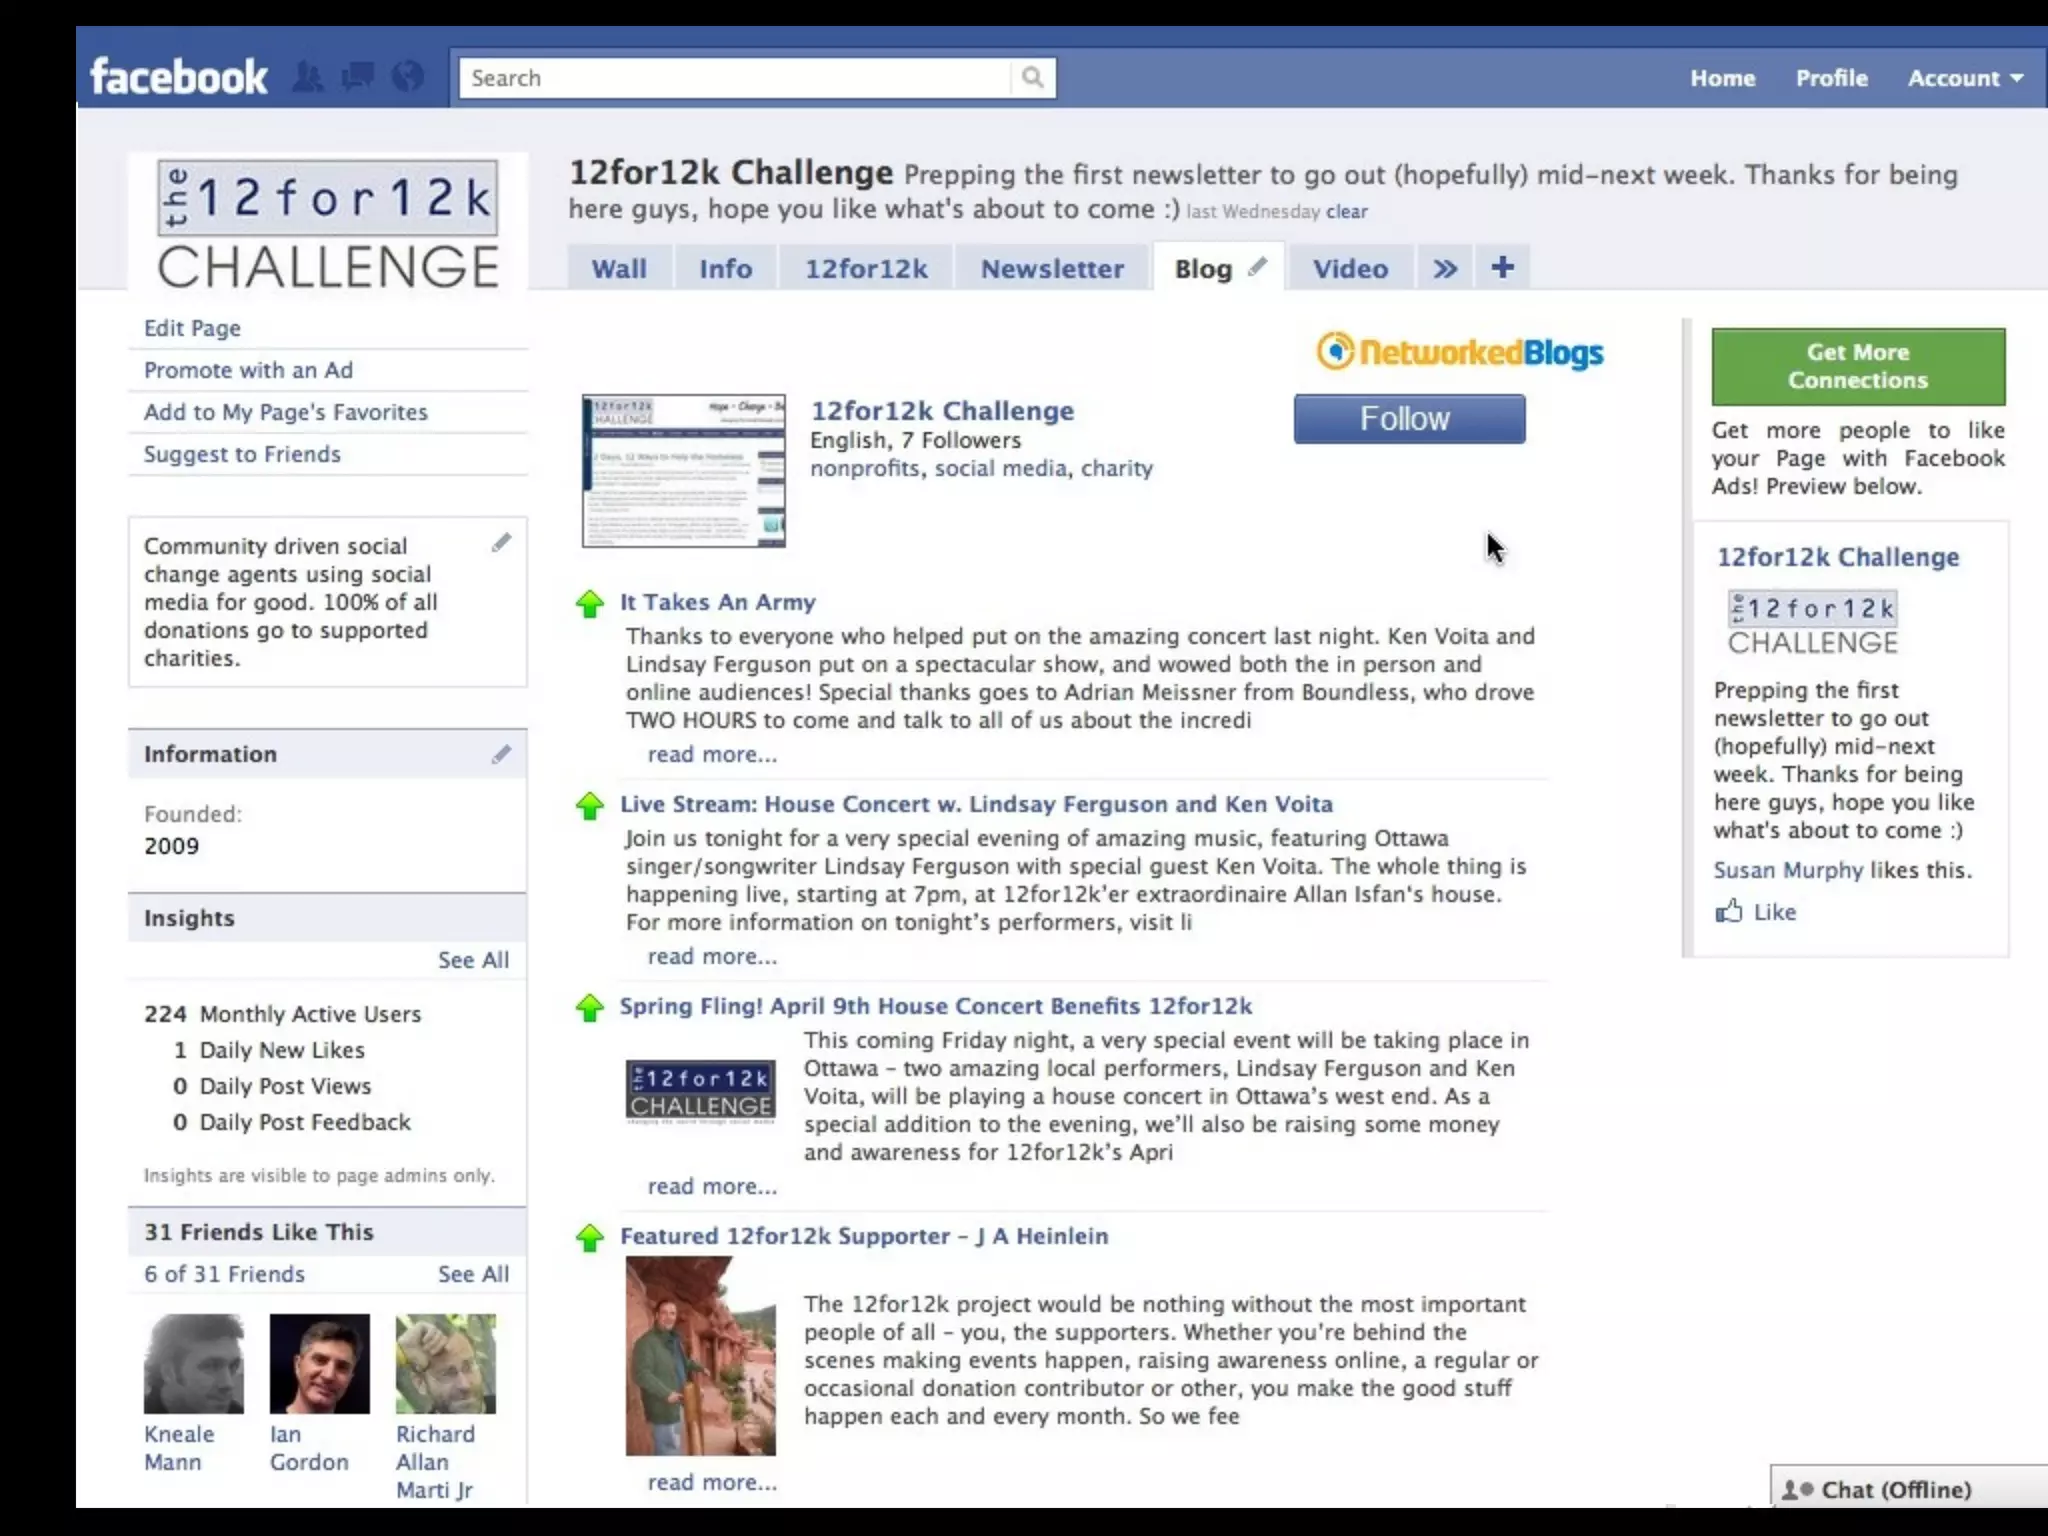The height and width of the screenshot is (1536, 2048).
Task: Click the search magnifier icon
Action: click(1033, 78)
